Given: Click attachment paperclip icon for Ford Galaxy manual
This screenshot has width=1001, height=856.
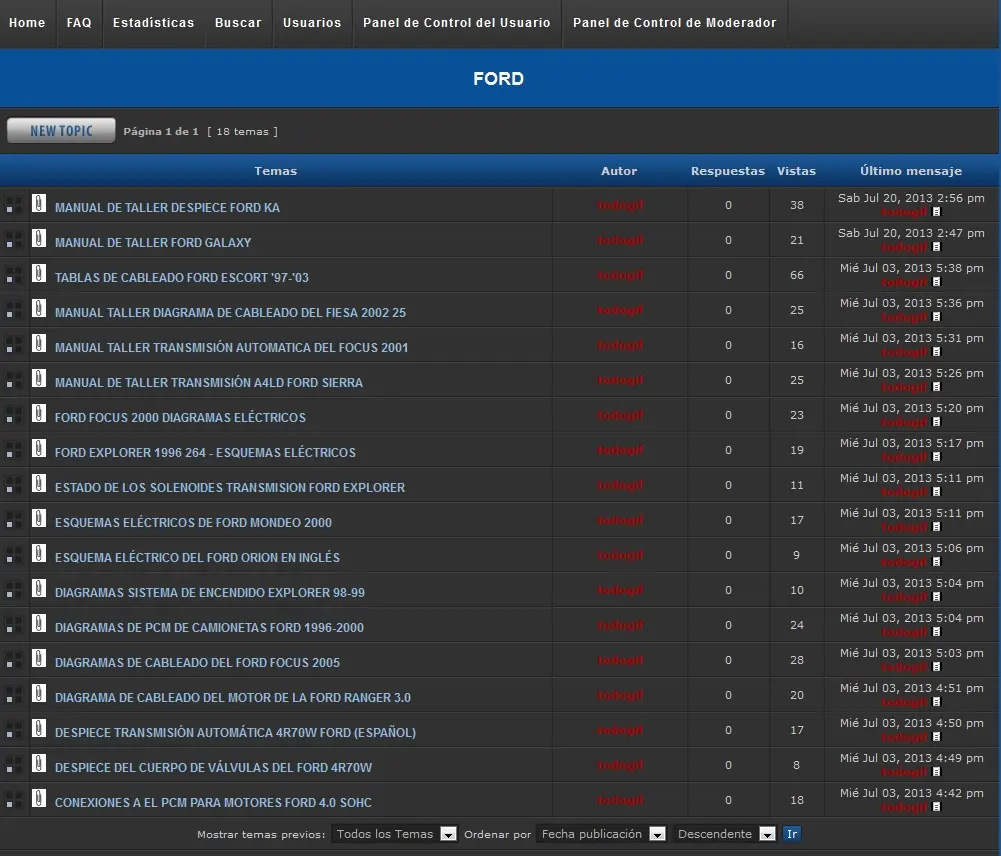Looking at the screenshot, I should coord(39,238).
